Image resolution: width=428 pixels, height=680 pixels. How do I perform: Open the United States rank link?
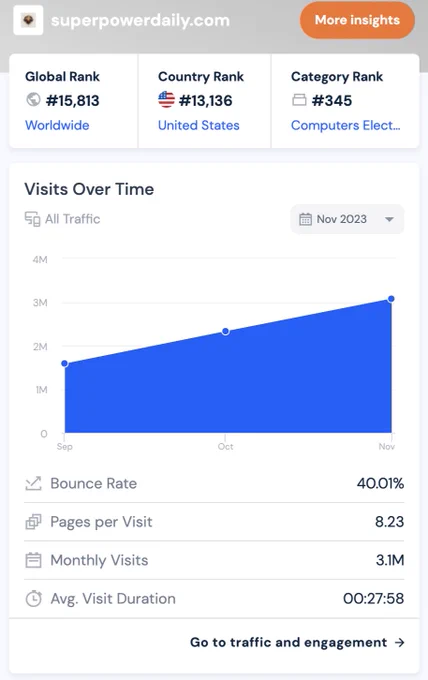click(x=199, y=125)
